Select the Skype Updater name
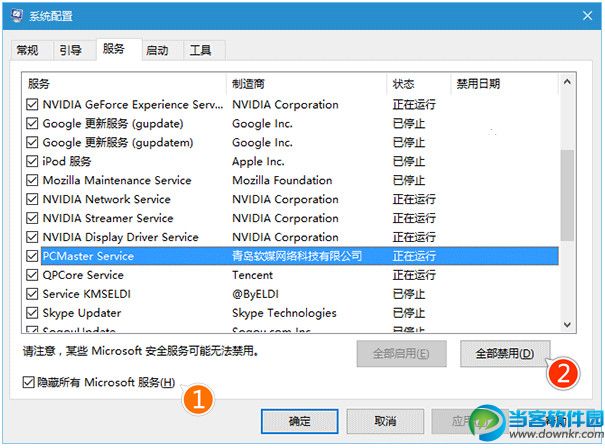 tap(82, 313)
